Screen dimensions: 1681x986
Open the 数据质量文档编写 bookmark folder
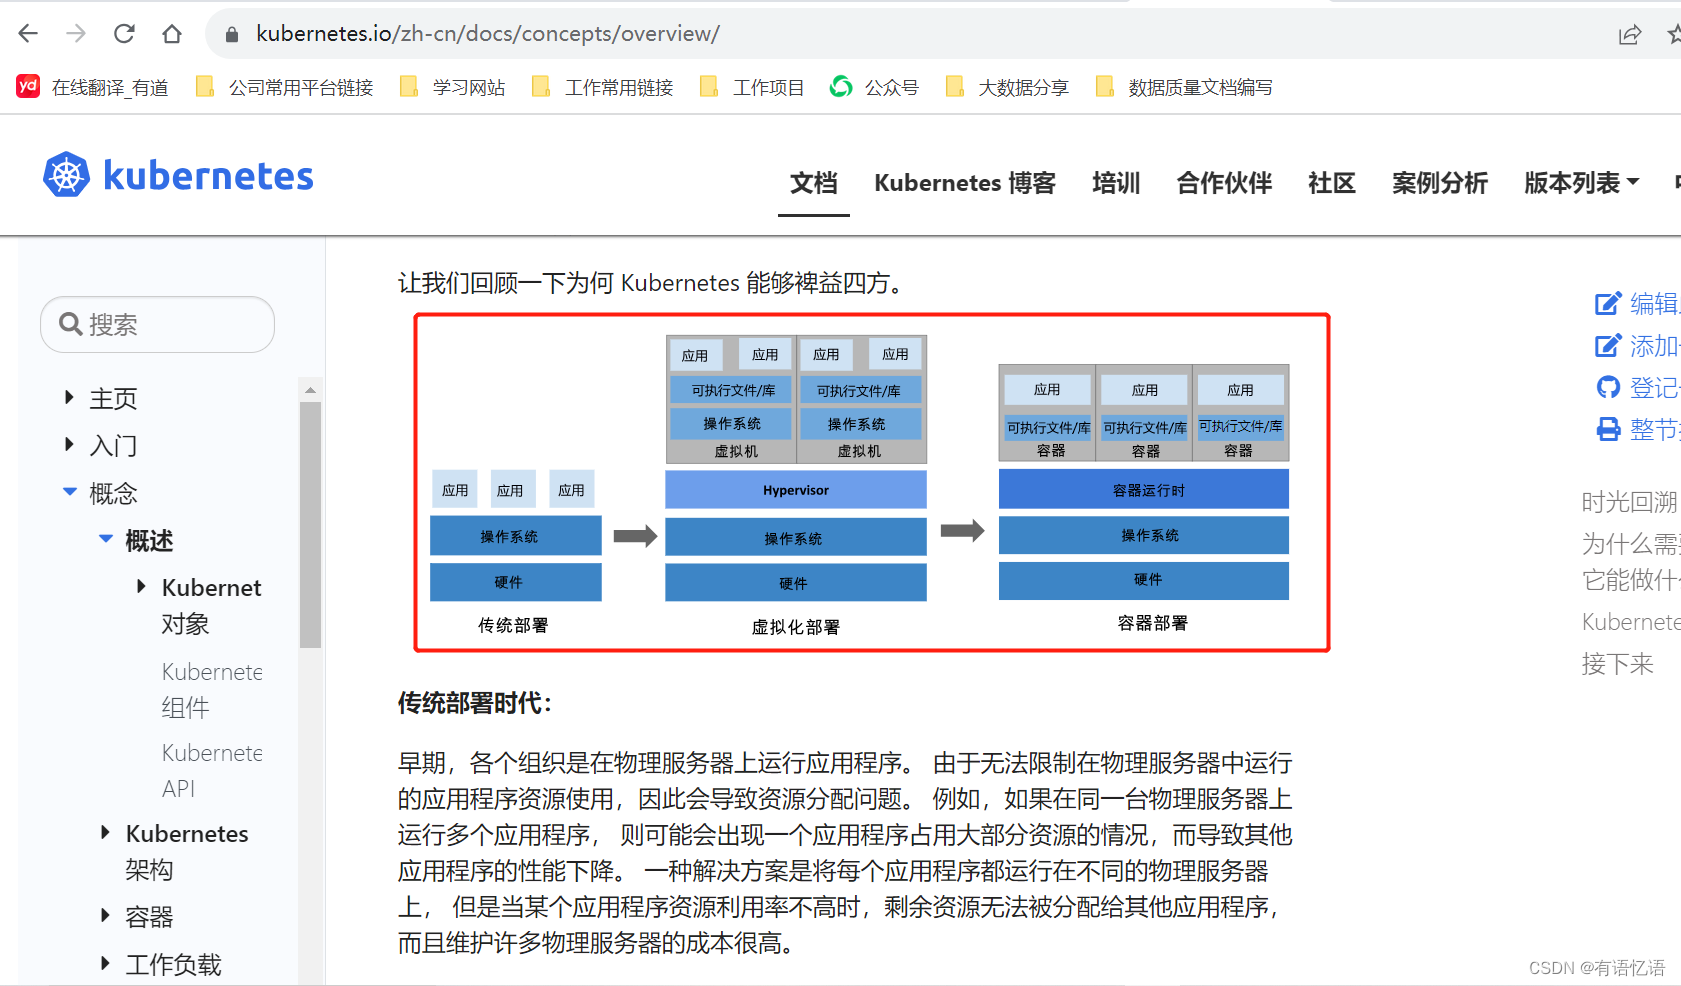(1185, 87)
